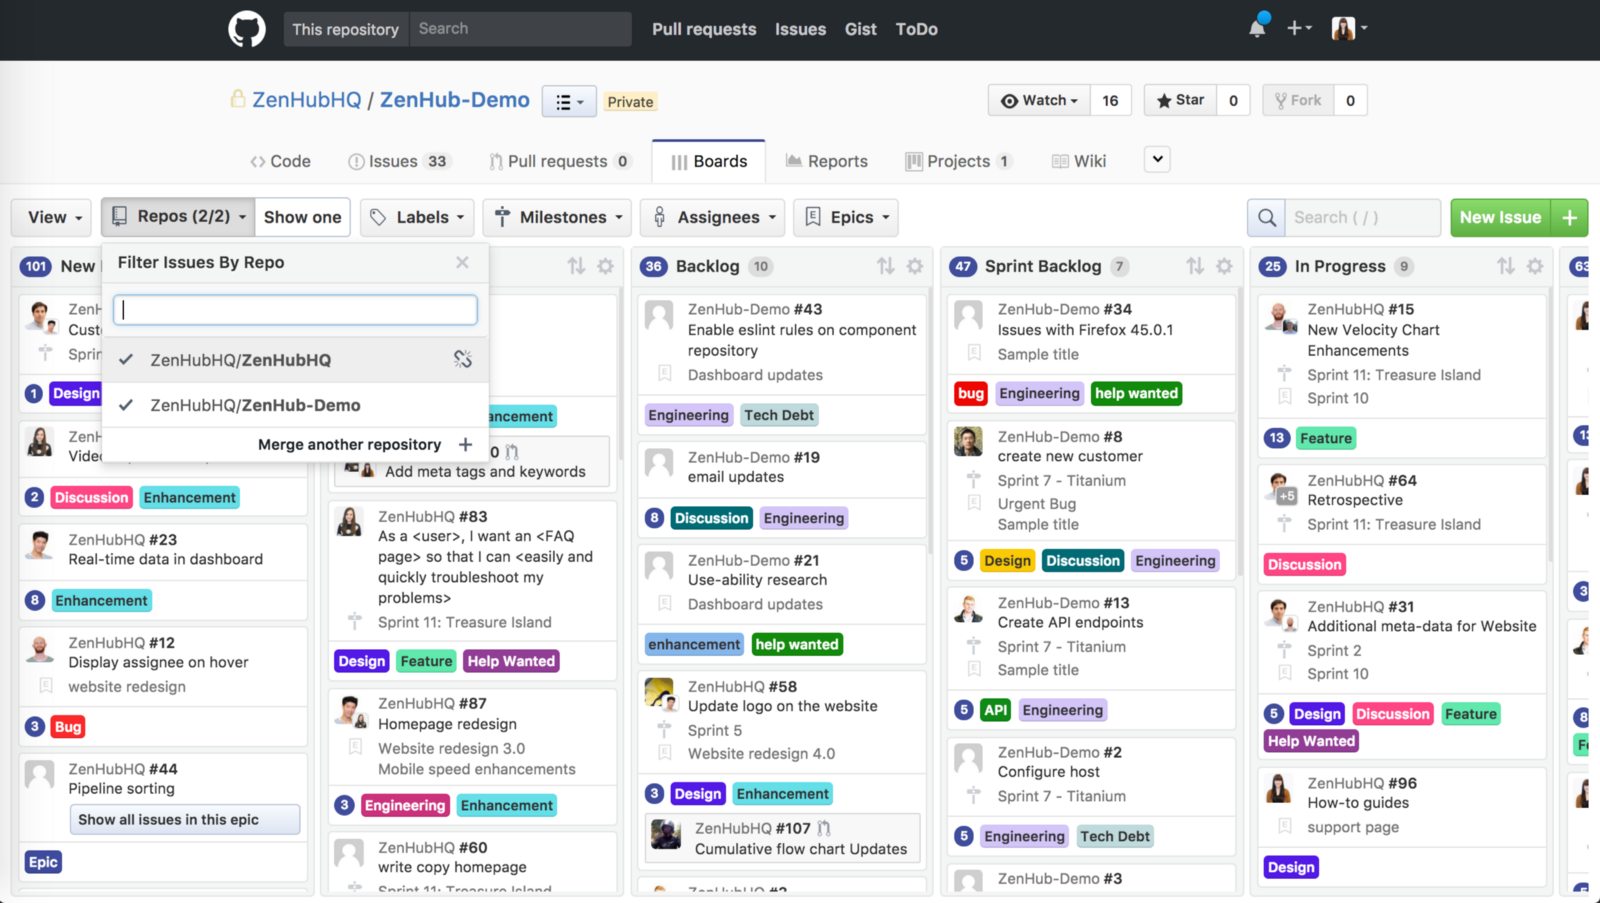Open the plus create-new menu

1299,28
